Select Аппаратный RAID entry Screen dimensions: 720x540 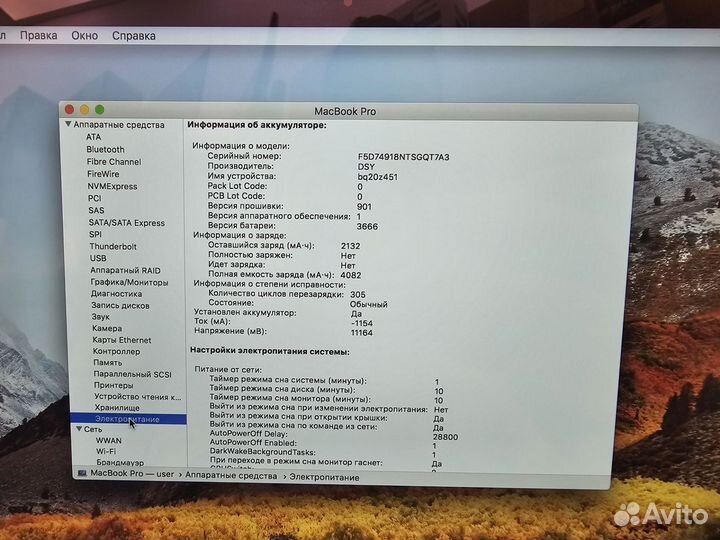[125, 270]
